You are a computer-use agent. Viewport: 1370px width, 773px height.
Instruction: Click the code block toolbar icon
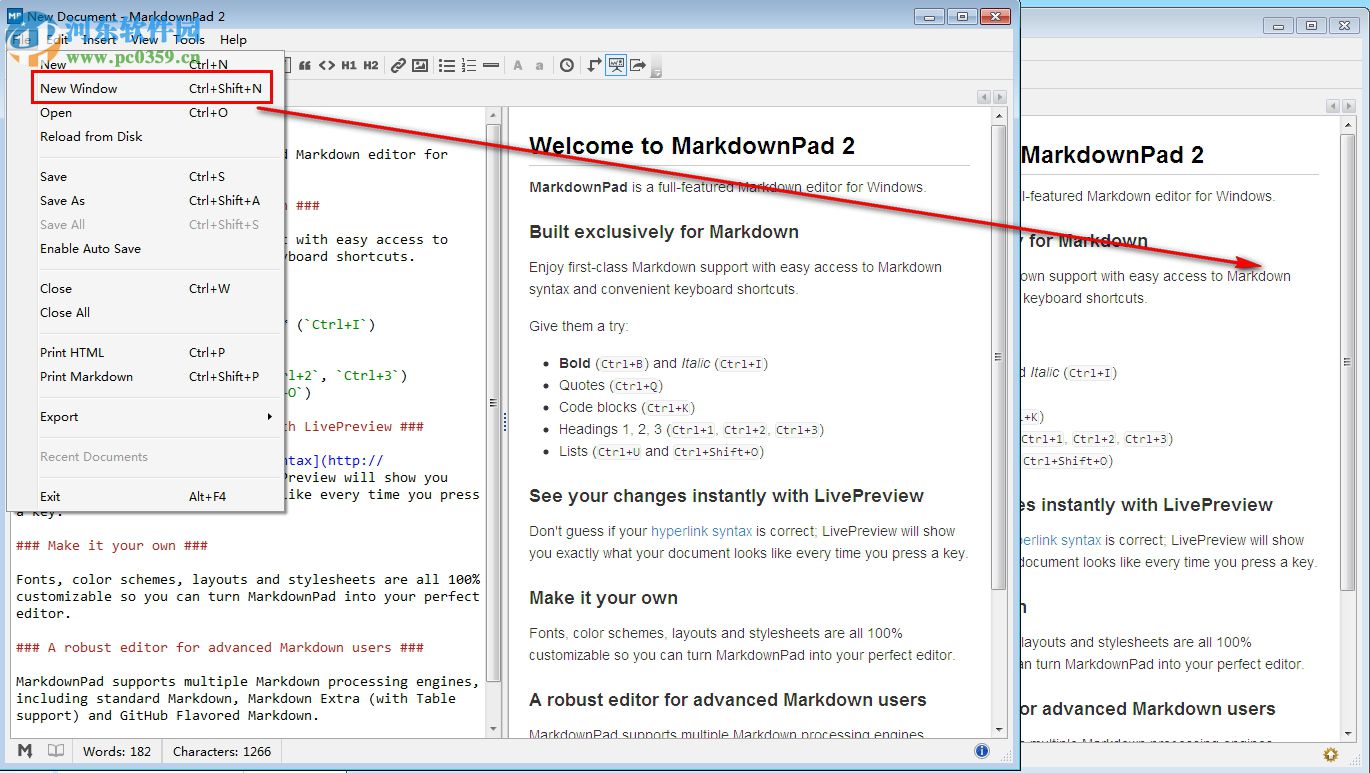(x=327, y=65)
